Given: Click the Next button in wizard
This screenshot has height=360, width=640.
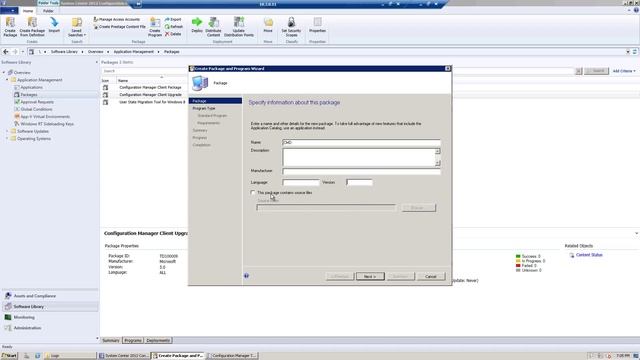Looking at the screenshot, I should [x=370, y=277].
